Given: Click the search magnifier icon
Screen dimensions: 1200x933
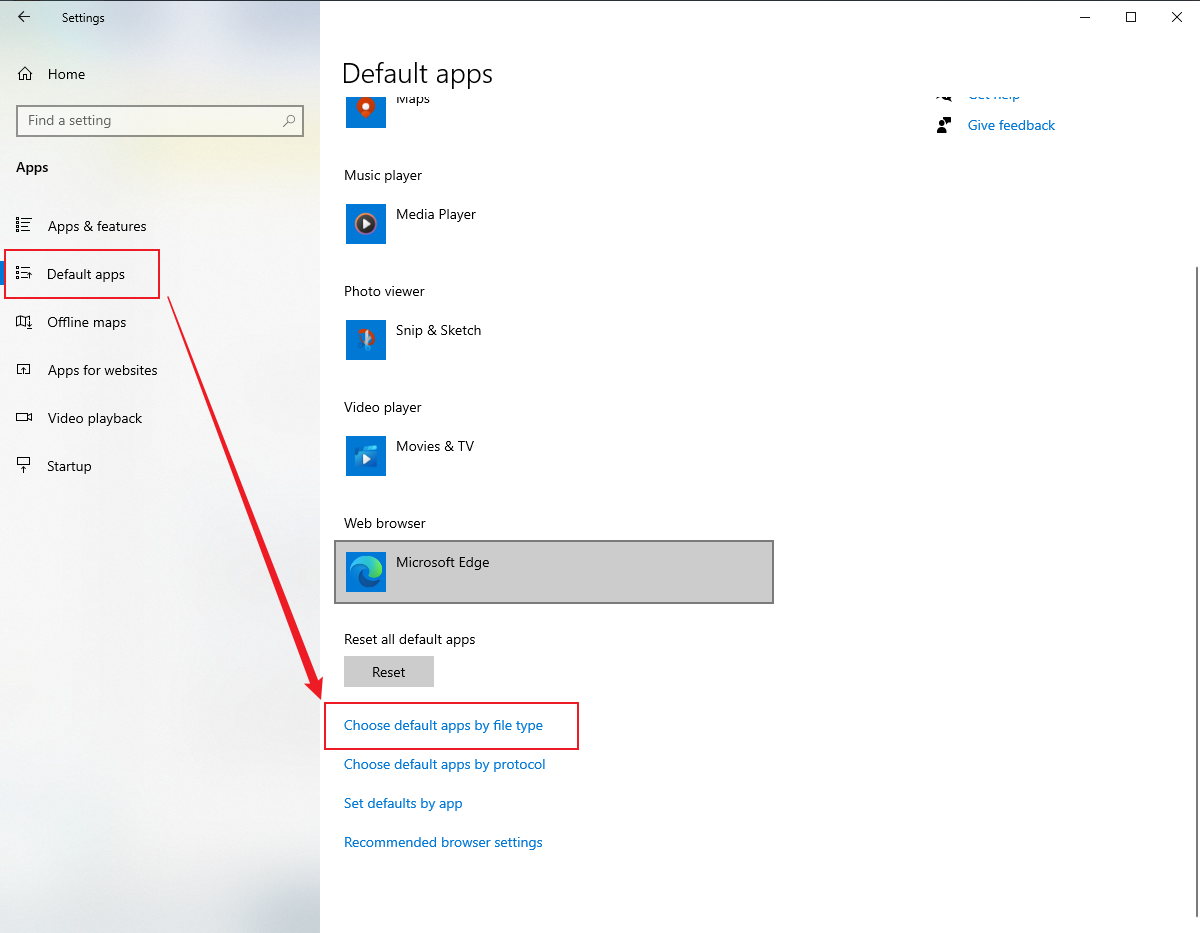Looking at the screenshot, I should tap(289, 121).
